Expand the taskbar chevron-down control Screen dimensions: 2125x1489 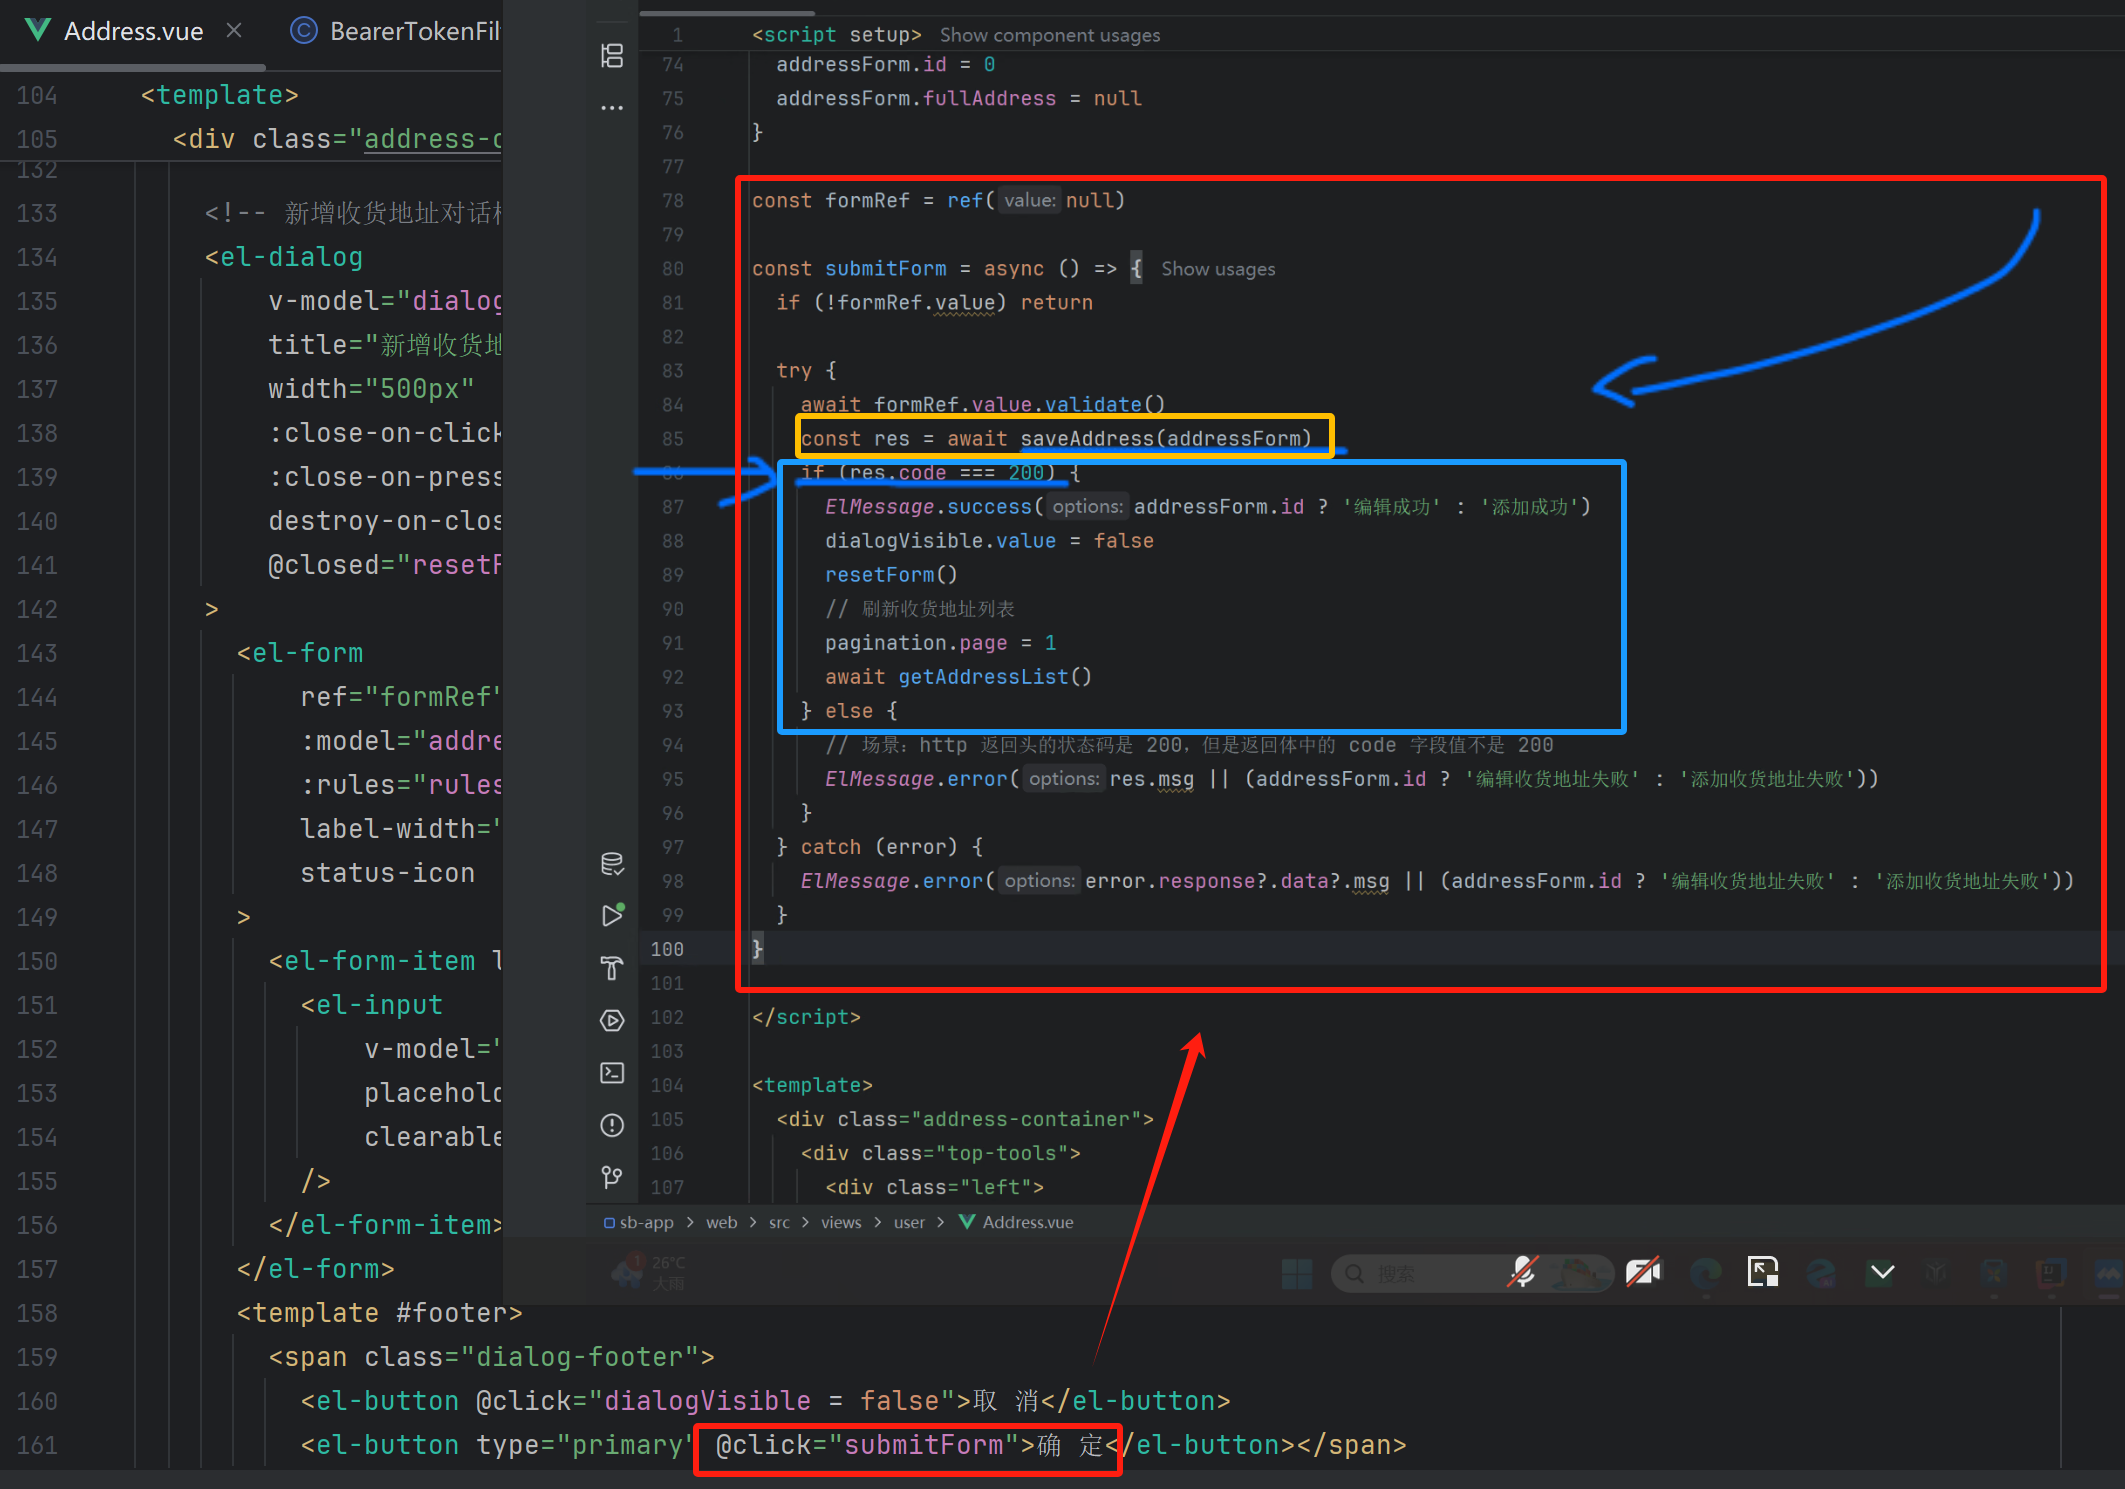point(1882,1272)
